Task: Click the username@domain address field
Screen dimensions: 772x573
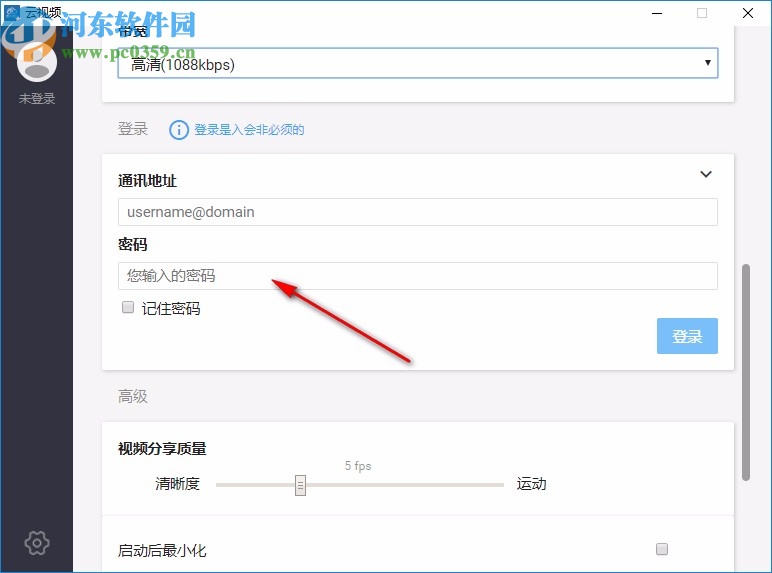Action: (418, 212)
